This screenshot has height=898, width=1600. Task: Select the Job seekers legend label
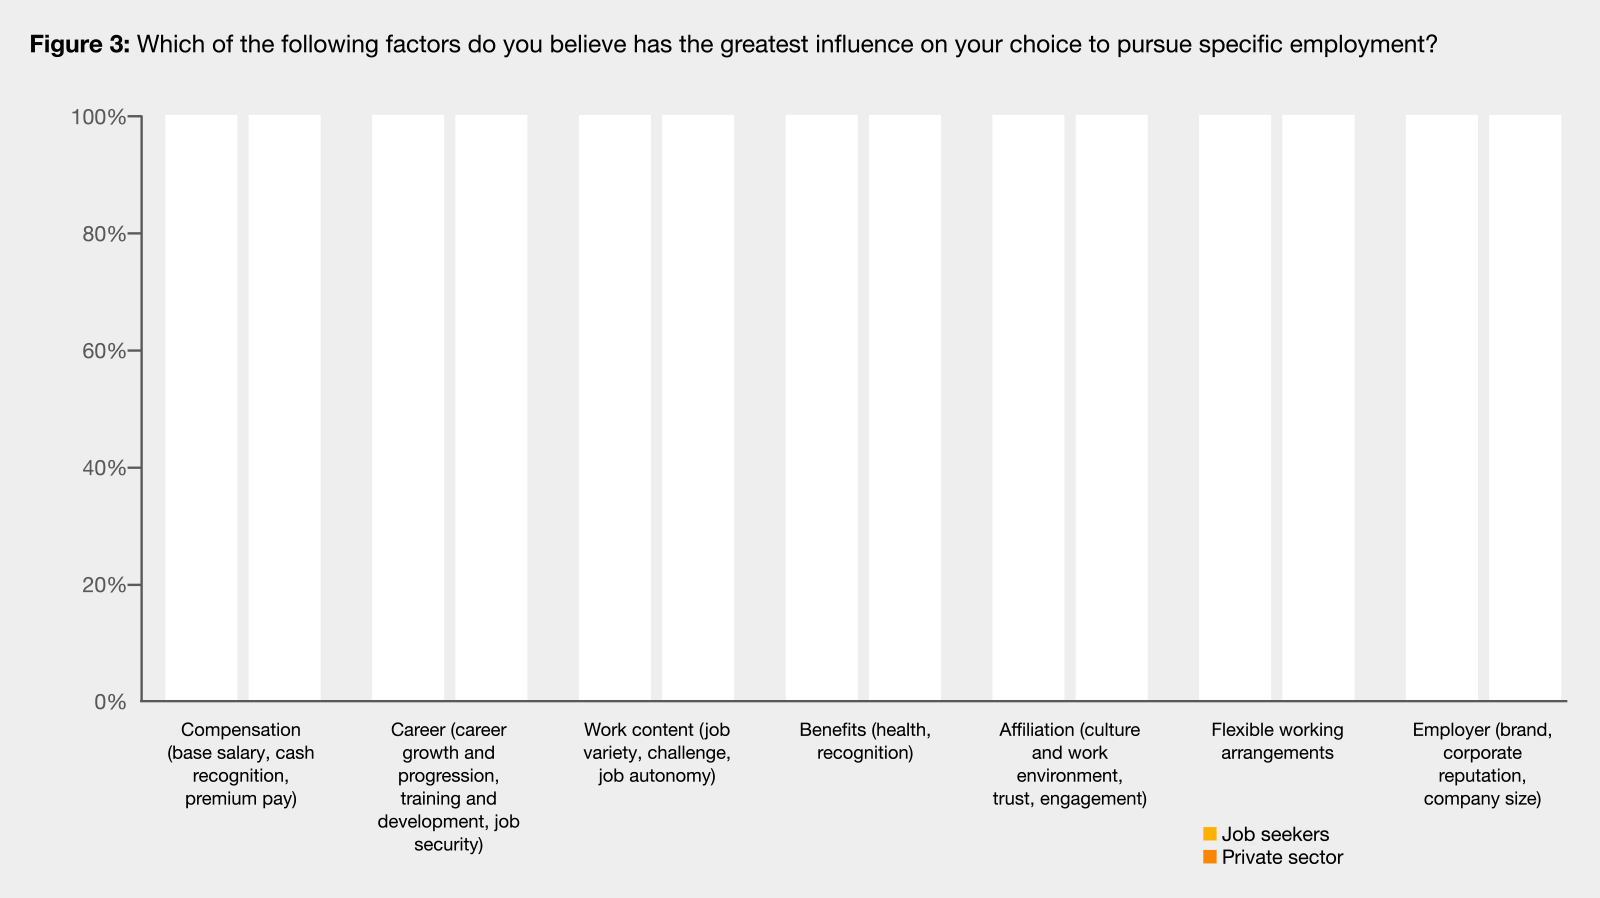(x=1275, y=834)
